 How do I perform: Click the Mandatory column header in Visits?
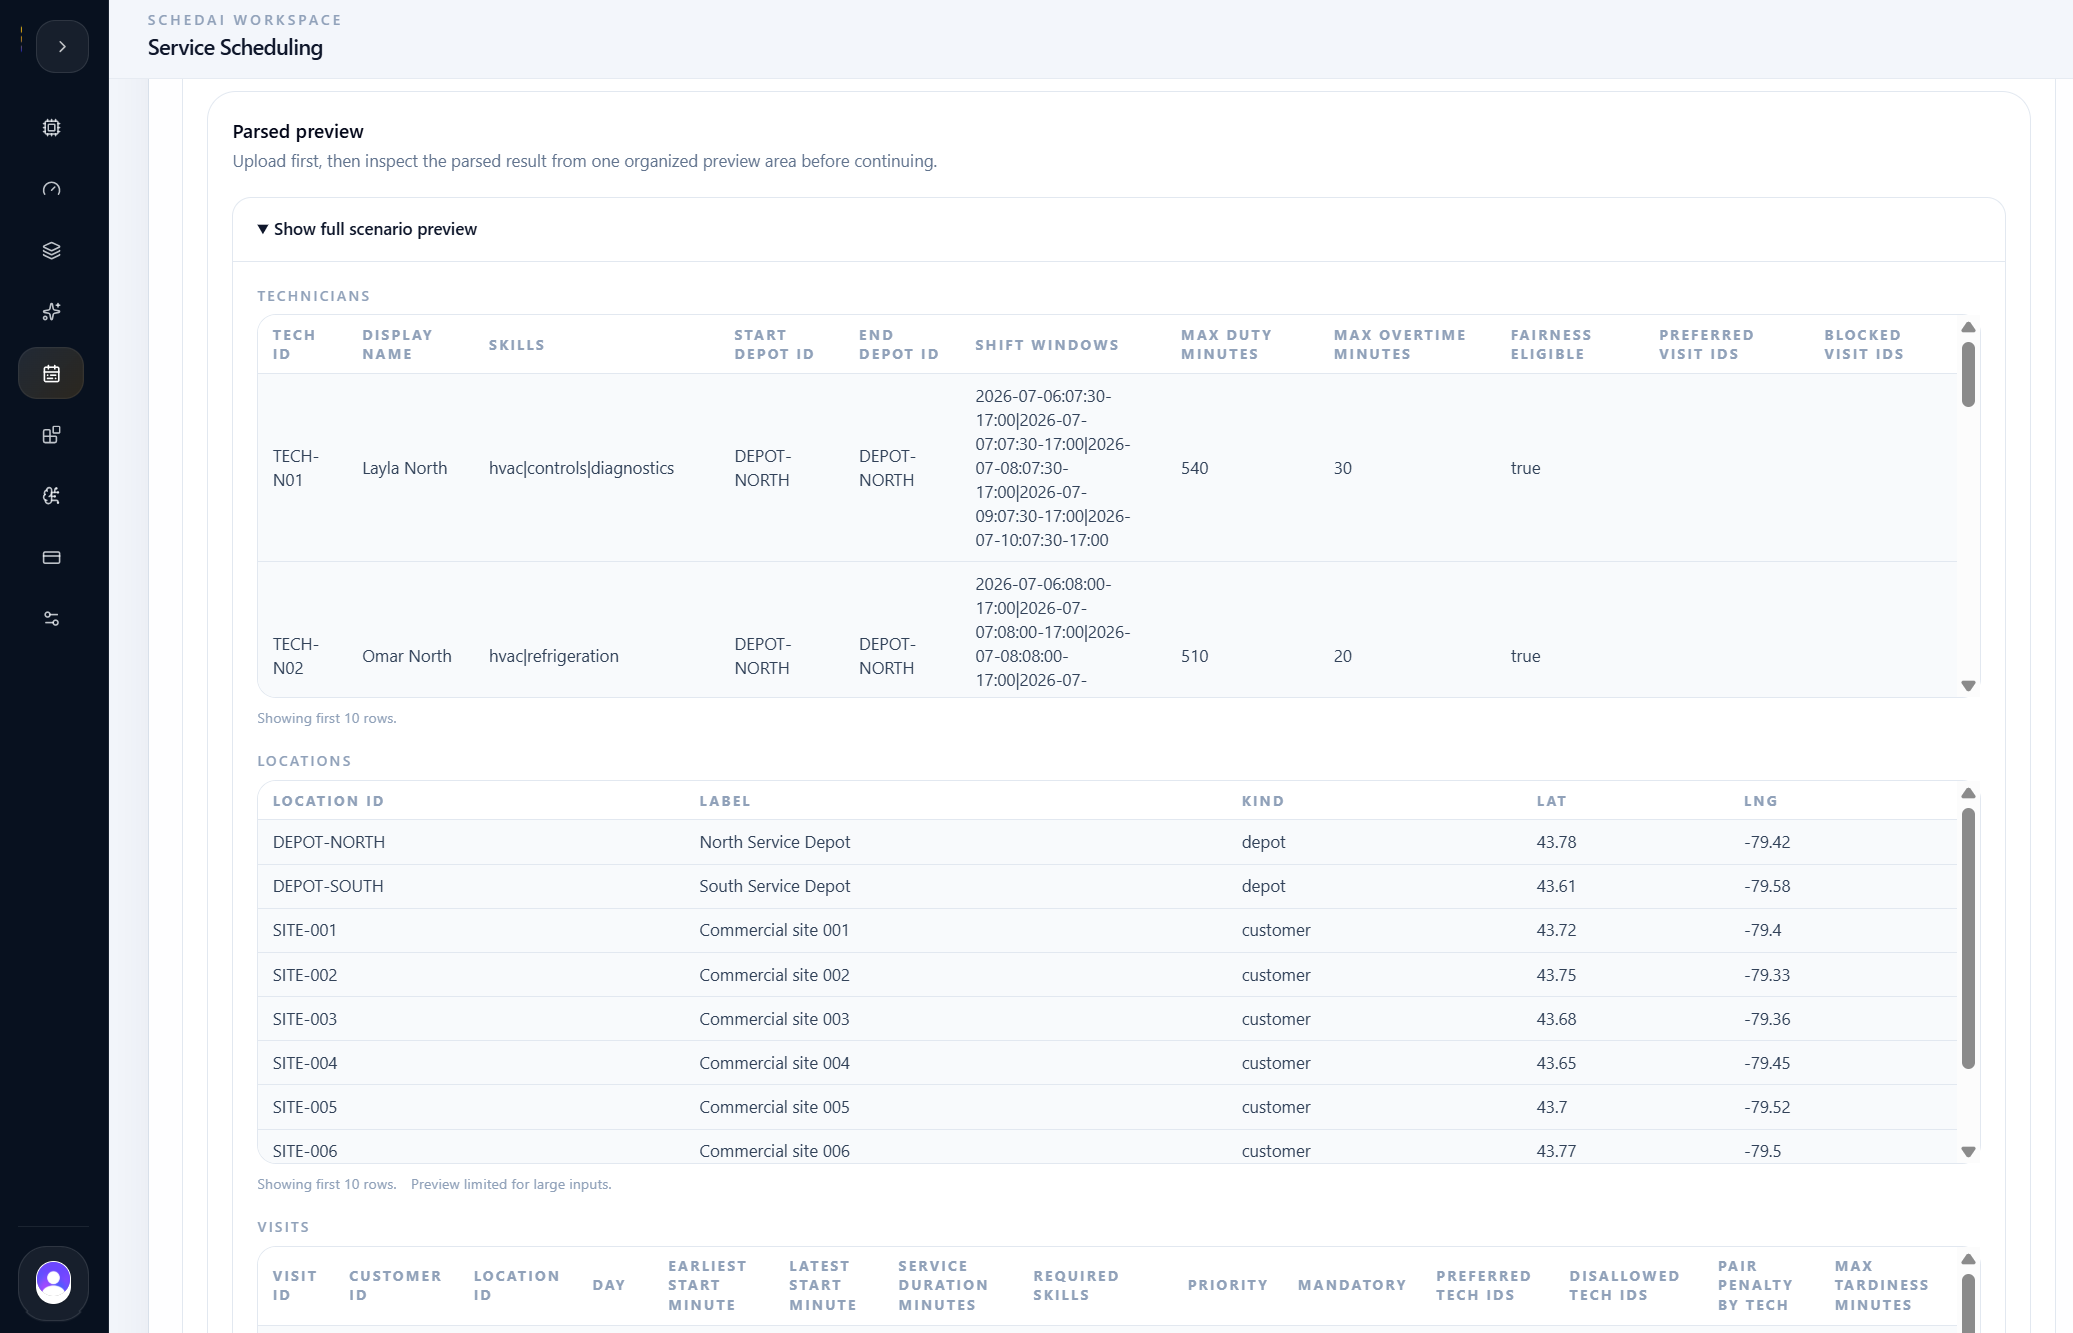[1352, 1285]
